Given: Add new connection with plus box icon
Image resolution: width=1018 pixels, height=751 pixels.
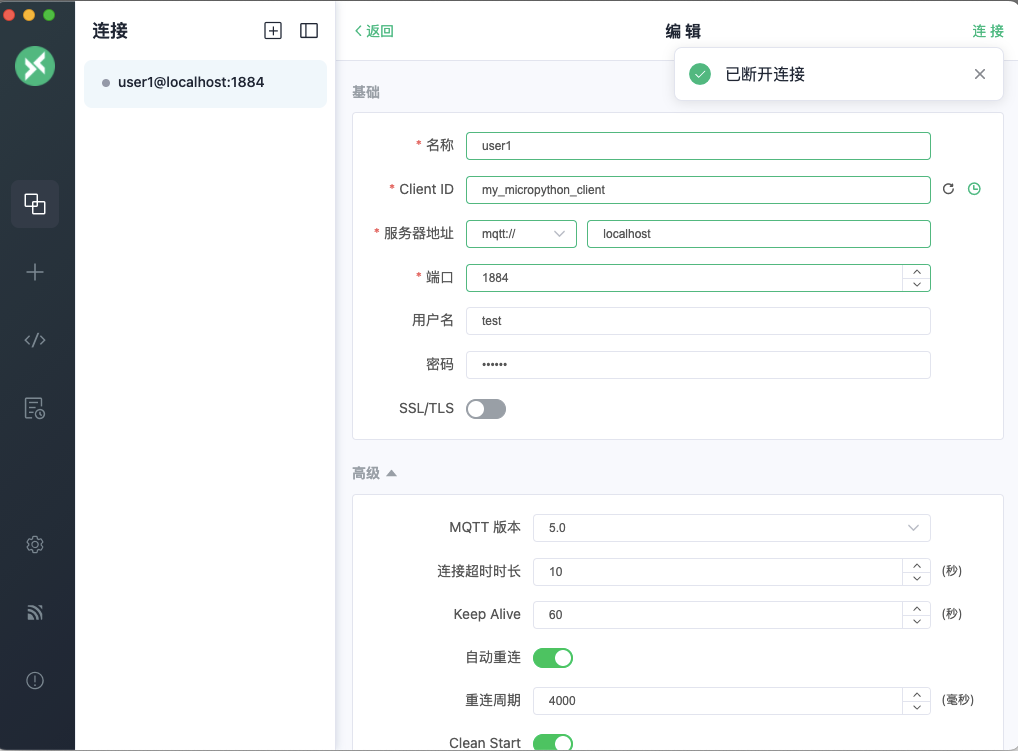Looking at the screenshot, I should pos(273,31).
